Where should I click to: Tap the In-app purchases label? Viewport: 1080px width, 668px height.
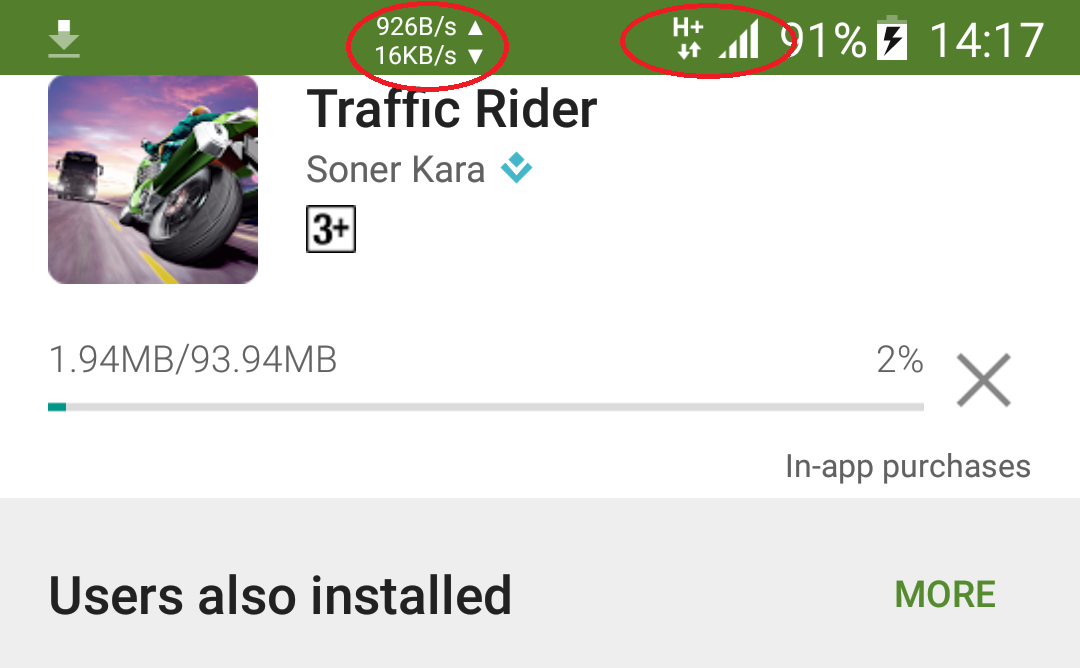coord(908,466)
